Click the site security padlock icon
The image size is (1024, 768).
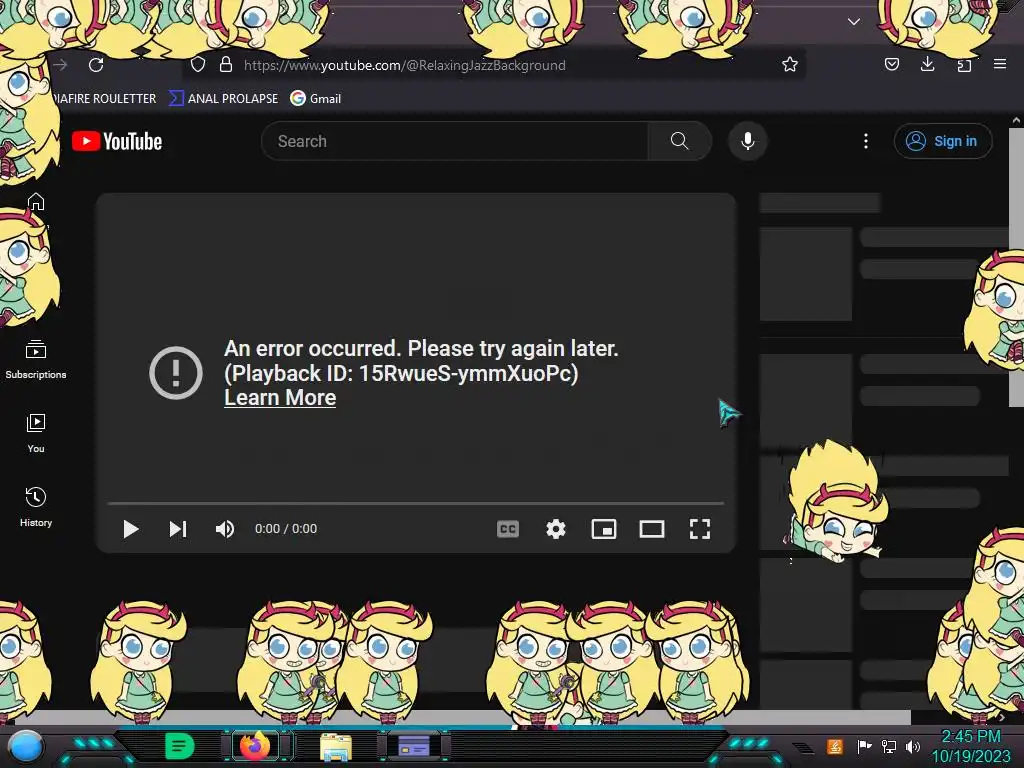tap(226, 64)
